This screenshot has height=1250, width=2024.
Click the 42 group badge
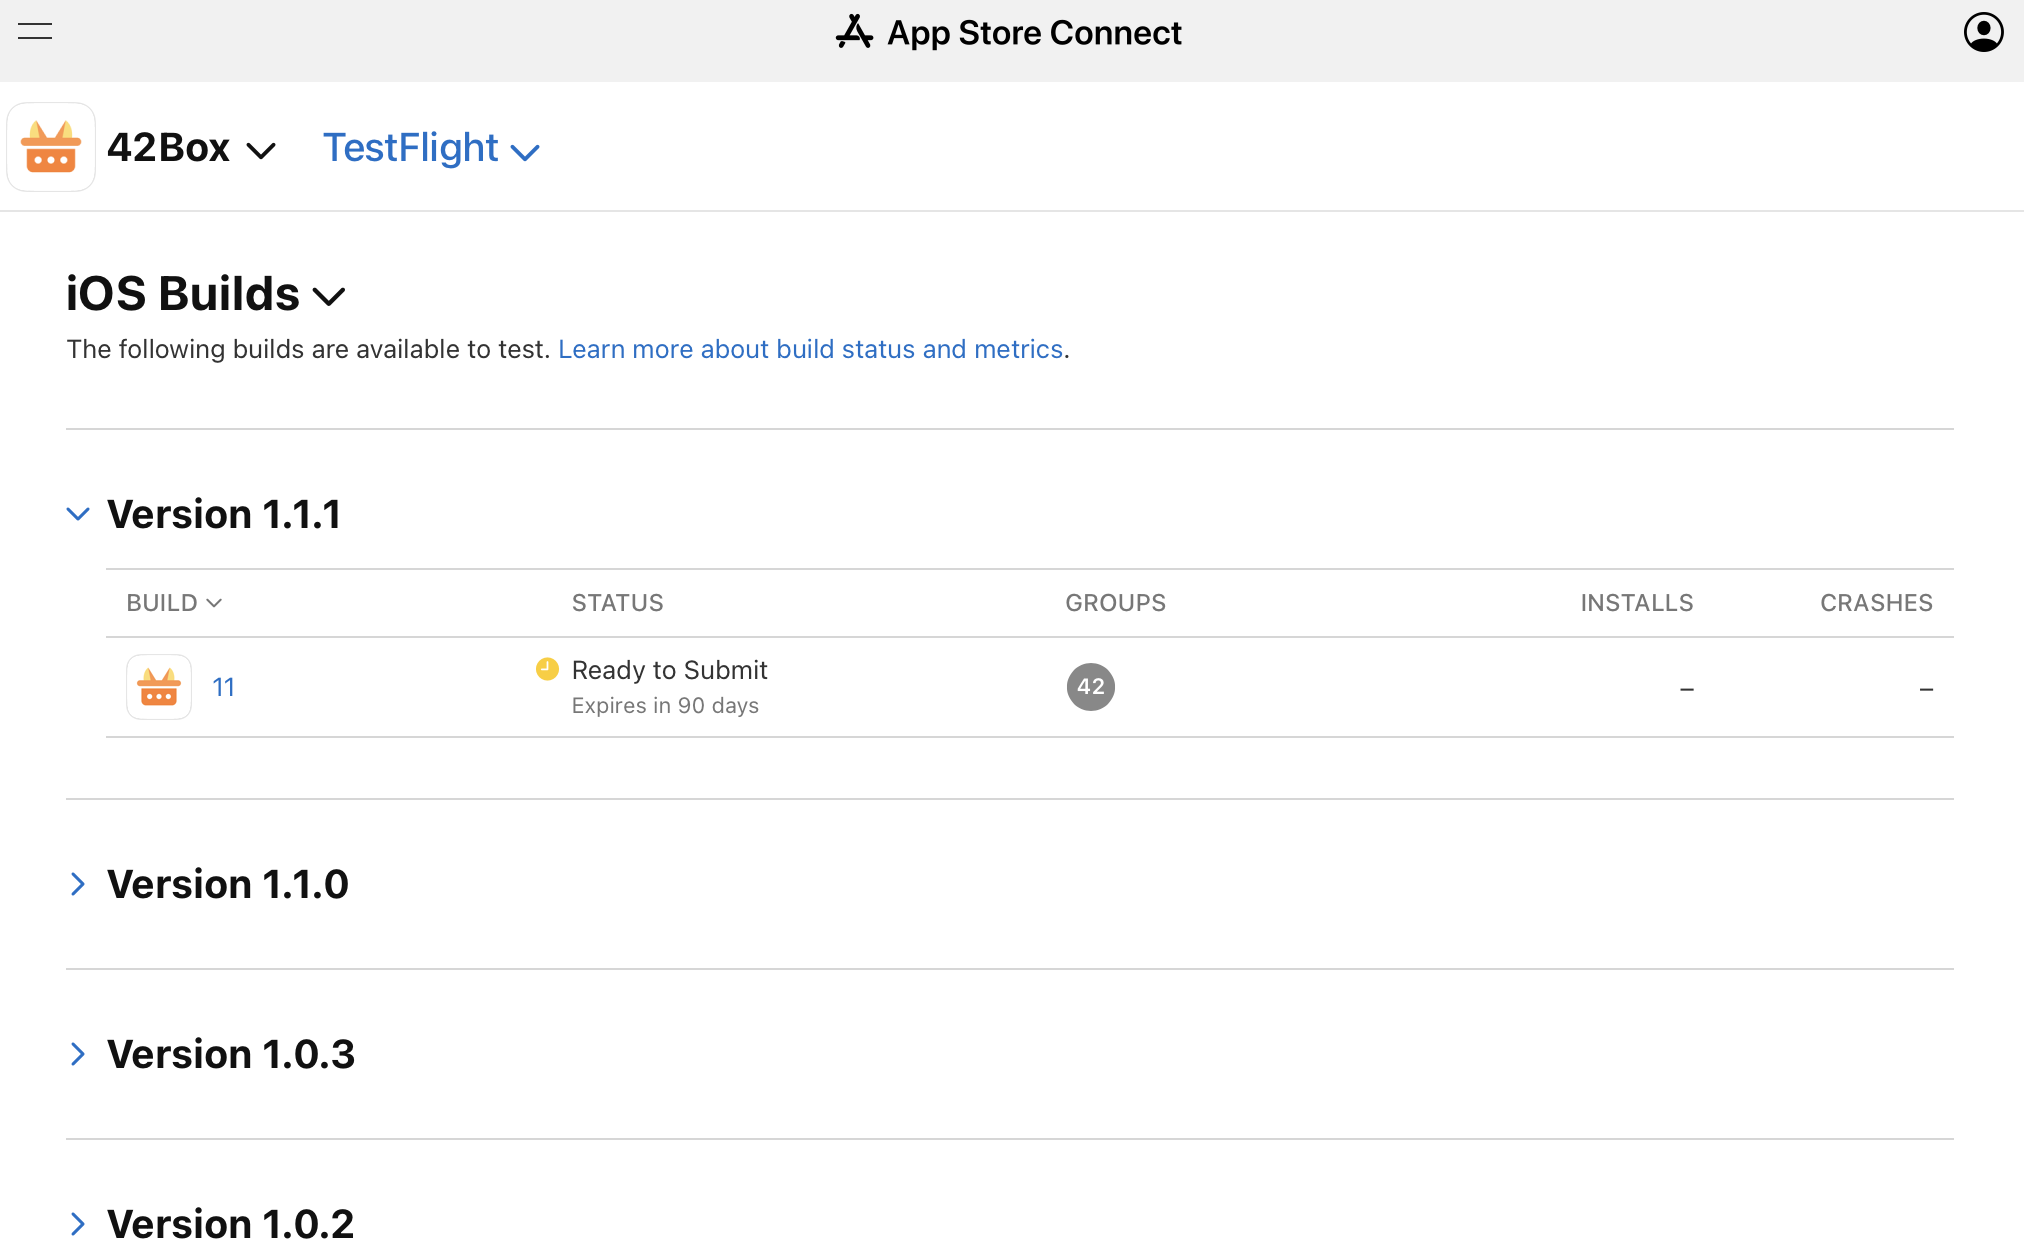[1090, 687]
